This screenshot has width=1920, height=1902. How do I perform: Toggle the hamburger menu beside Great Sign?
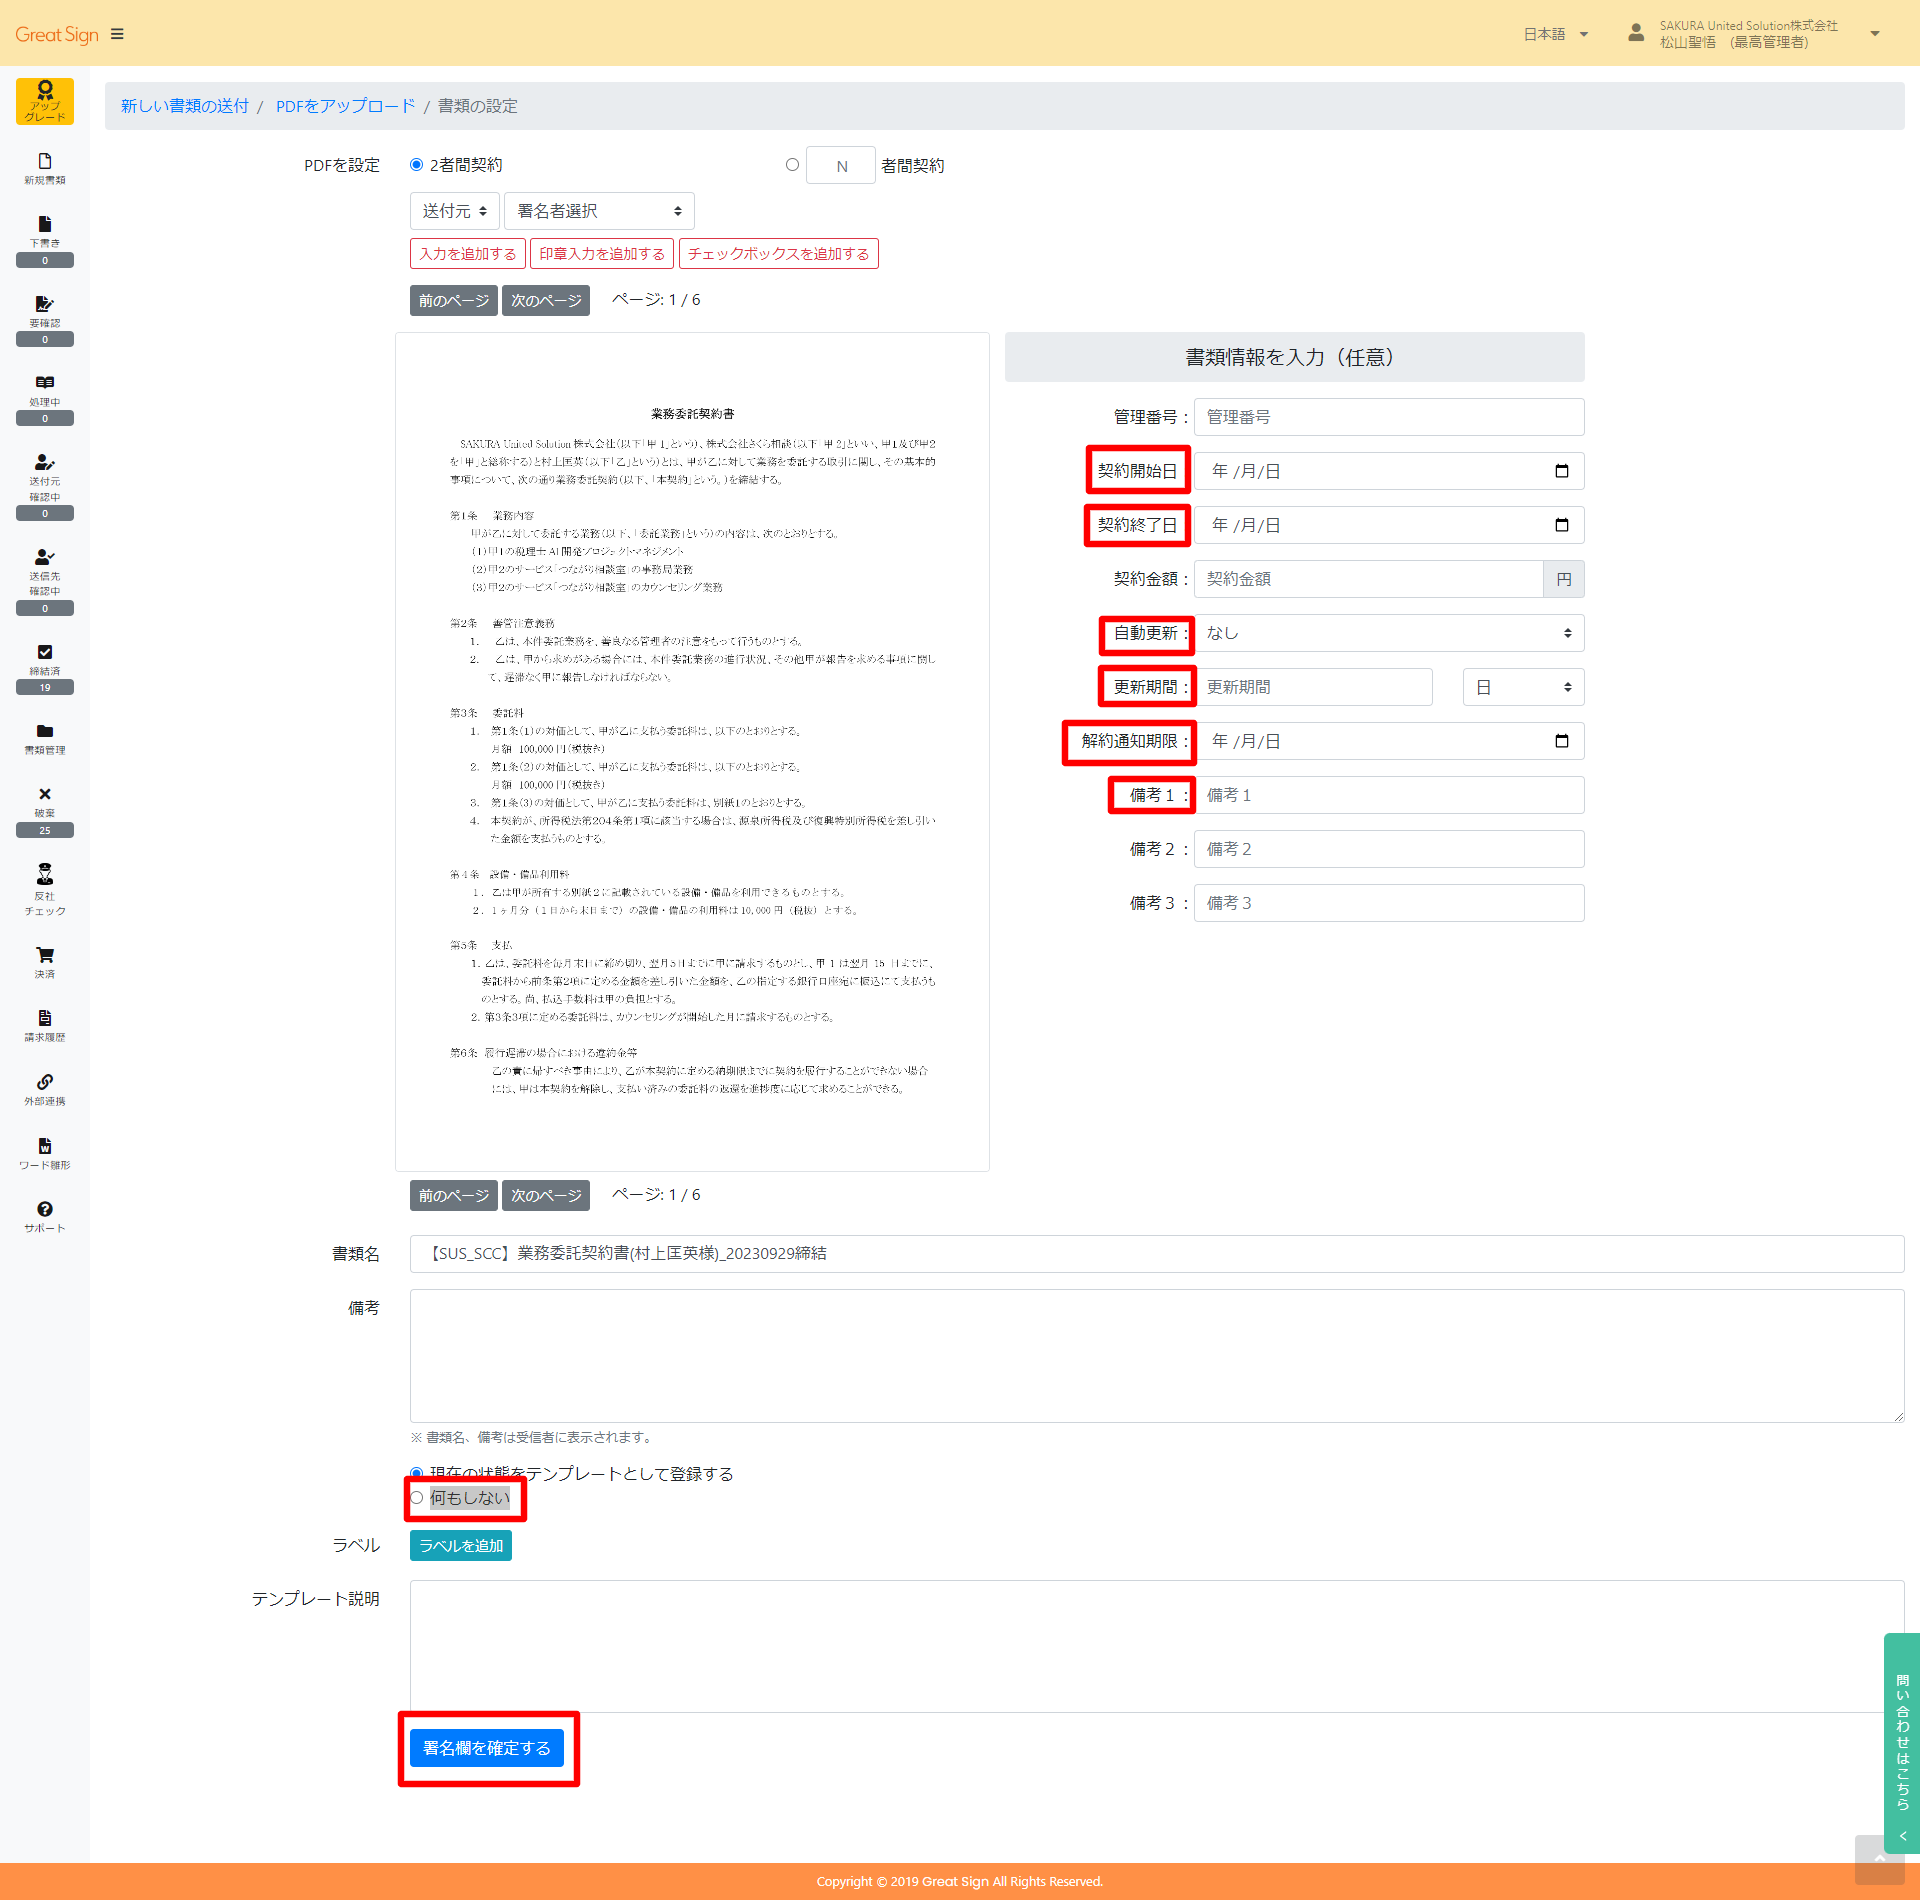tap(117, 34)
